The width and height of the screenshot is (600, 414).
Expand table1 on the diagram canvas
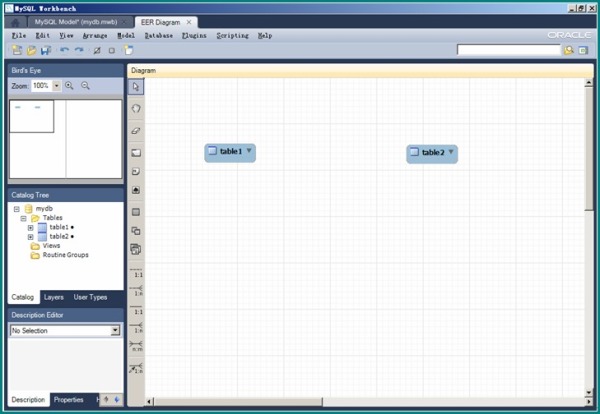[249, 151]
